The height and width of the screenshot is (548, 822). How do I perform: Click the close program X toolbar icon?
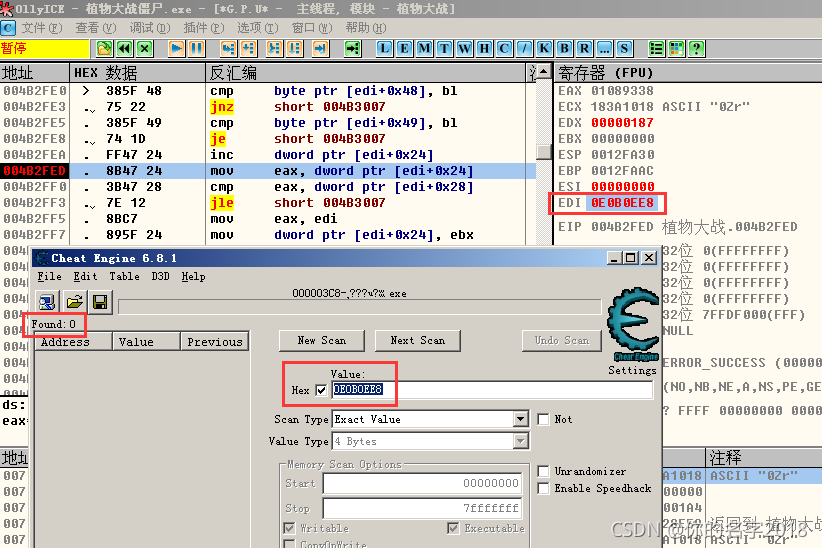pyautogui.click(x=145, y=49)
